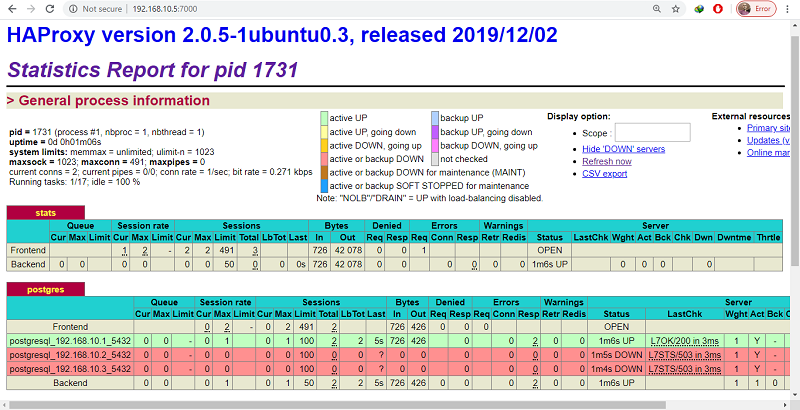Hide 'DOWN' servers link

(x=623, y=149)
